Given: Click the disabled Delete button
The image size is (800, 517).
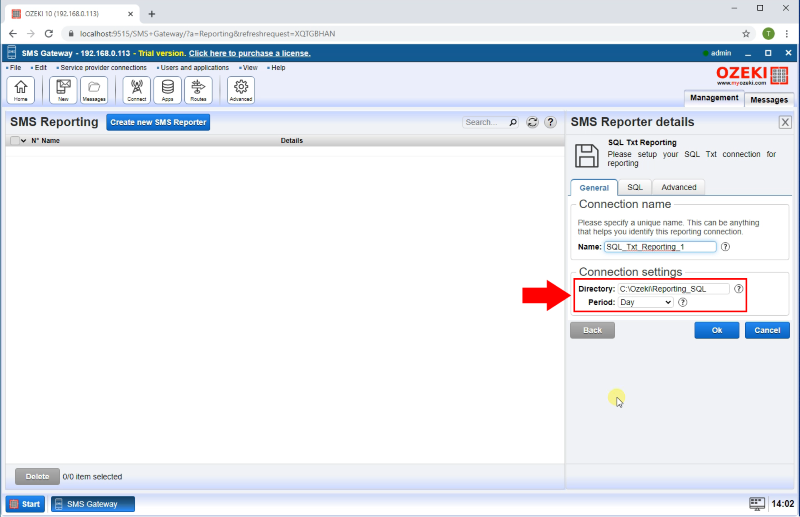Looking at the screenshot, I should (37, 477).
